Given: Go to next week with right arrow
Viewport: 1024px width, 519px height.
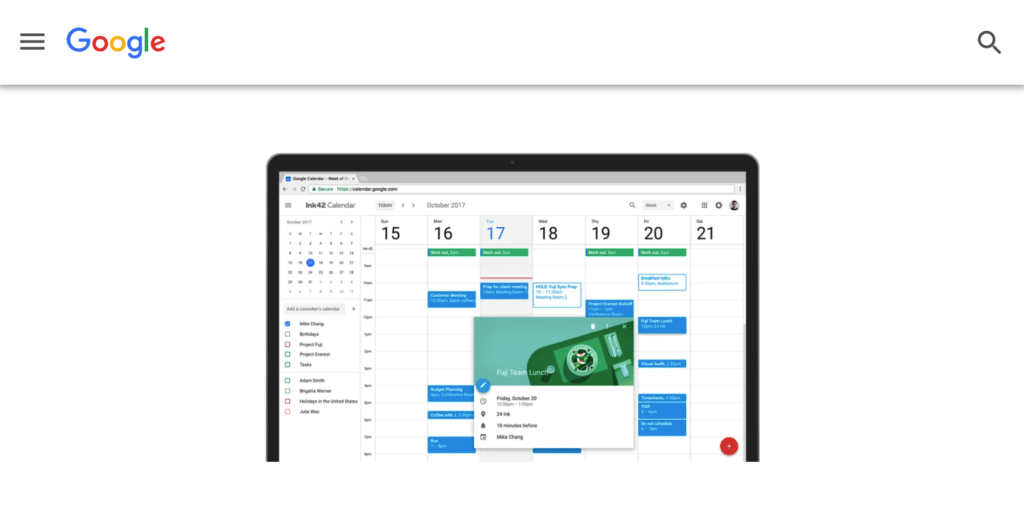Looking at the screenshot, I should tap(413, 205).
